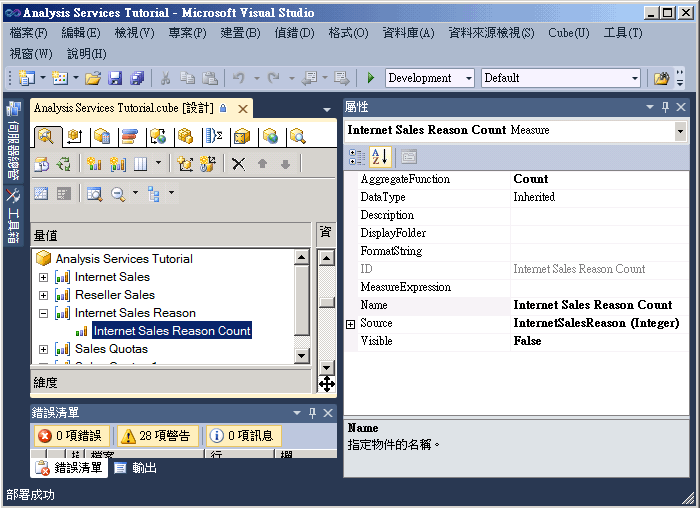Click the Reconnect/refresh green arrows icon

(x=64, y=164)
